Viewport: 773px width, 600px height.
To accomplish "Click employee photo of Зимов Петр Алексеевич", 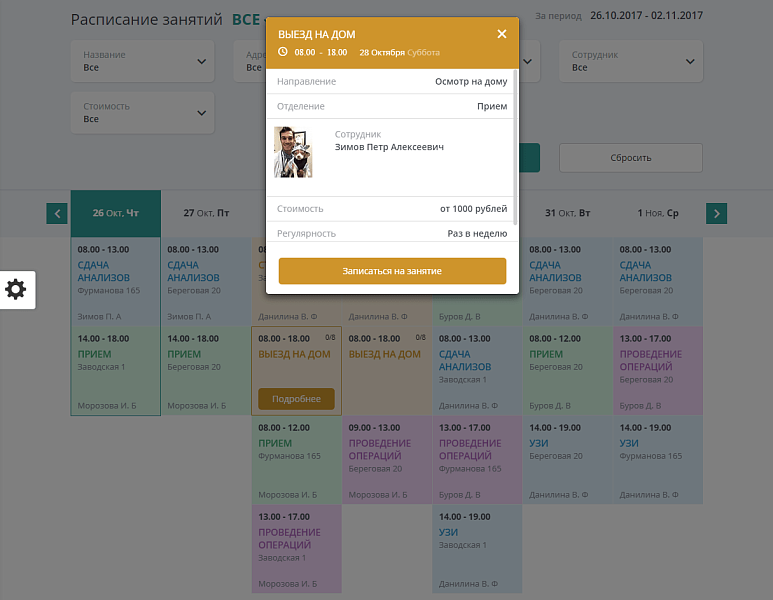I will 293,152.
